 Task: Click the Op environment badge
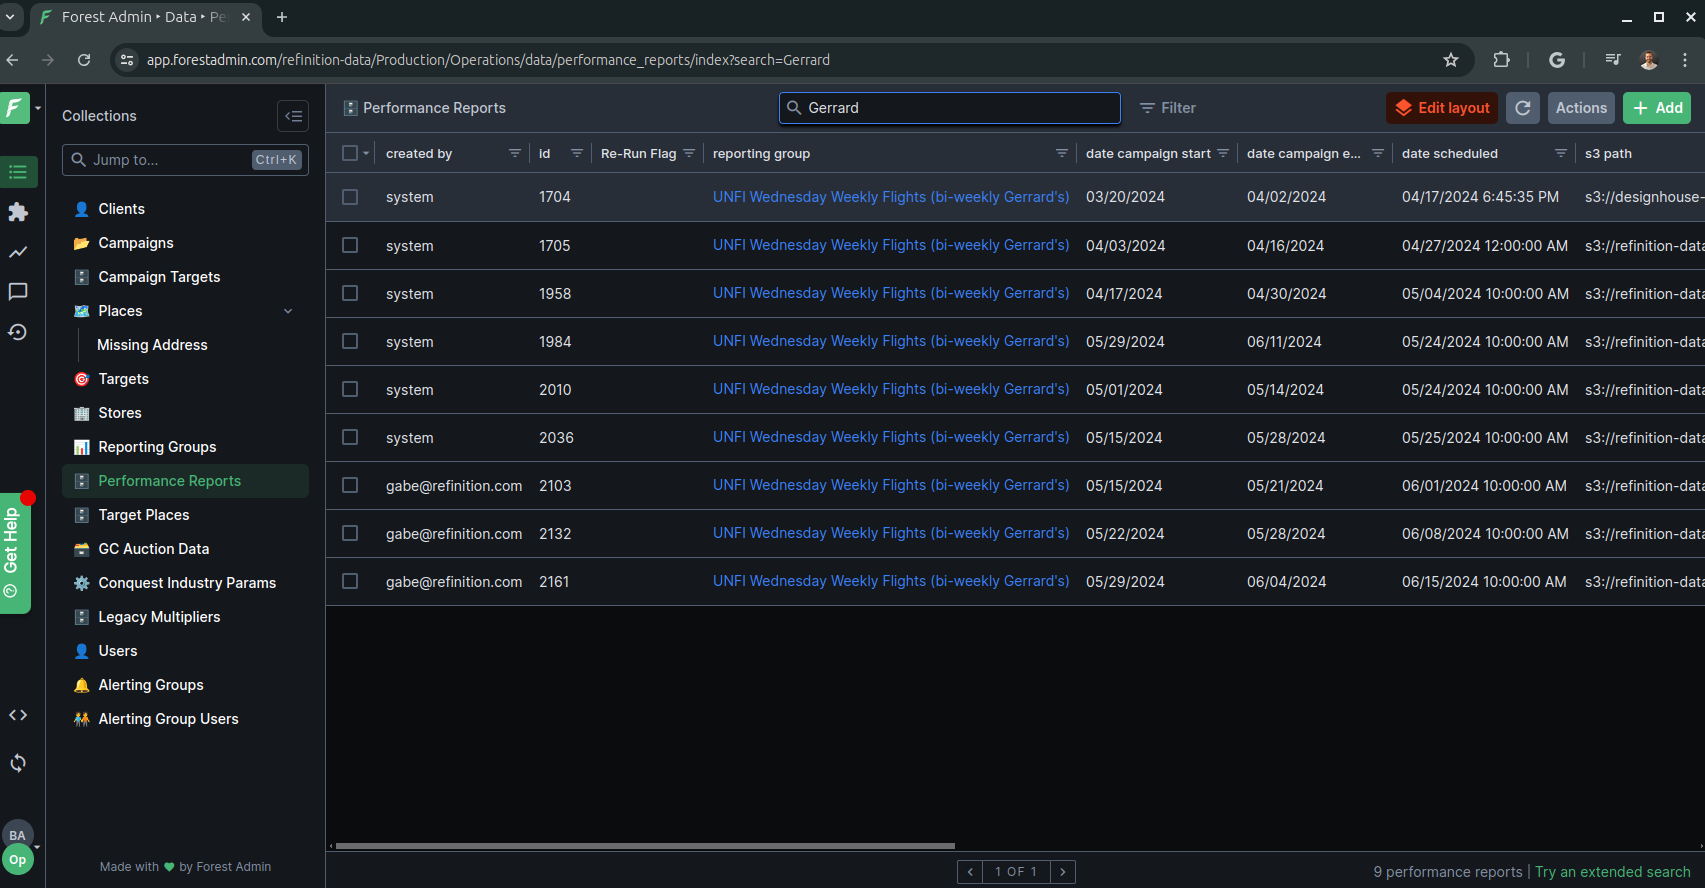(18, 859)
